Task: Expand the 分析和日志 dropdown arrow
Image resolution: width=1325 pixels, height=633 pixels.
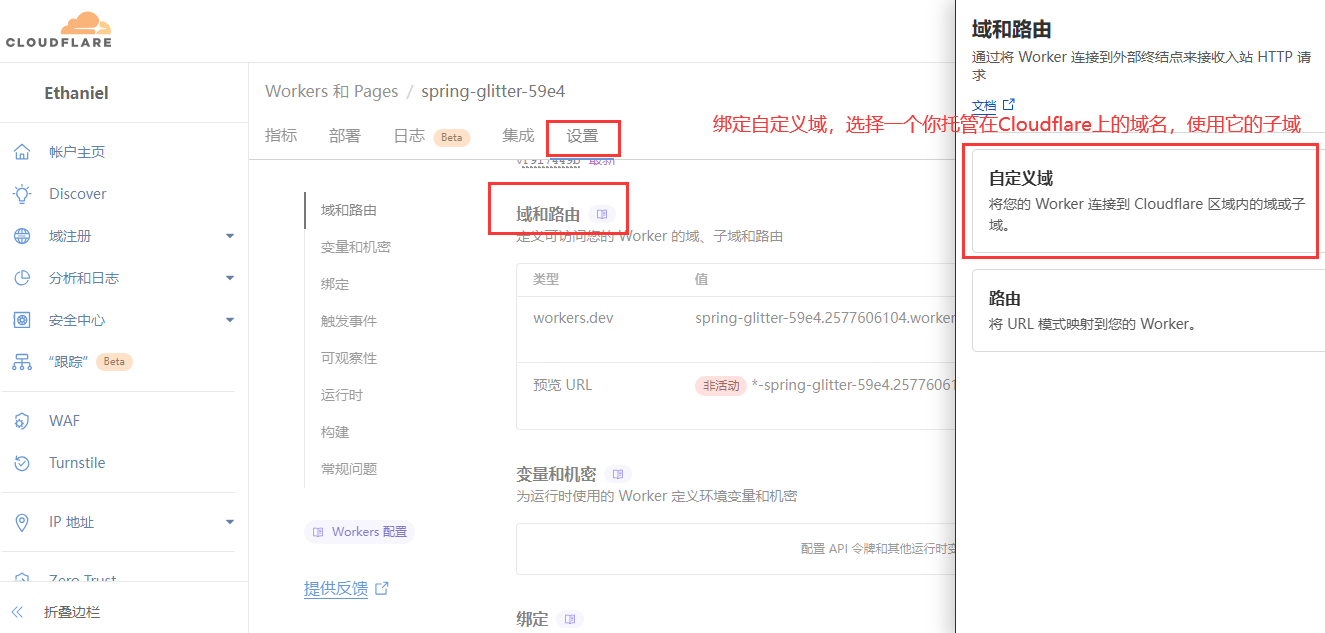Action: click(229, 278)
